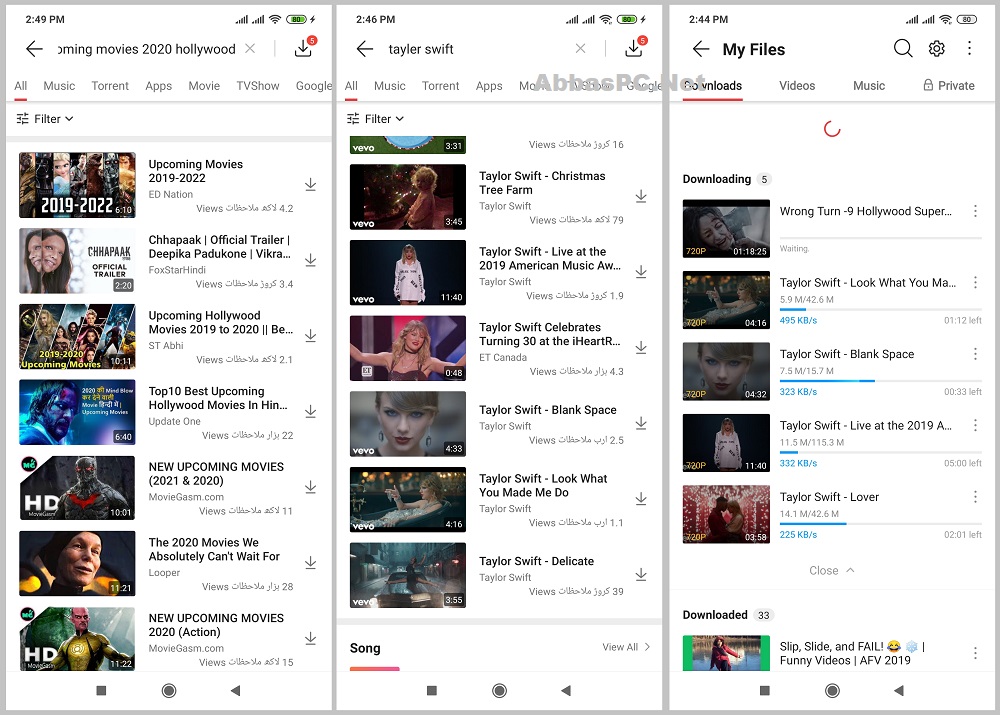Open Taylor Swift - Blank Space search result title
This screenshot has height=715, width=1000.
click(547, 410)
